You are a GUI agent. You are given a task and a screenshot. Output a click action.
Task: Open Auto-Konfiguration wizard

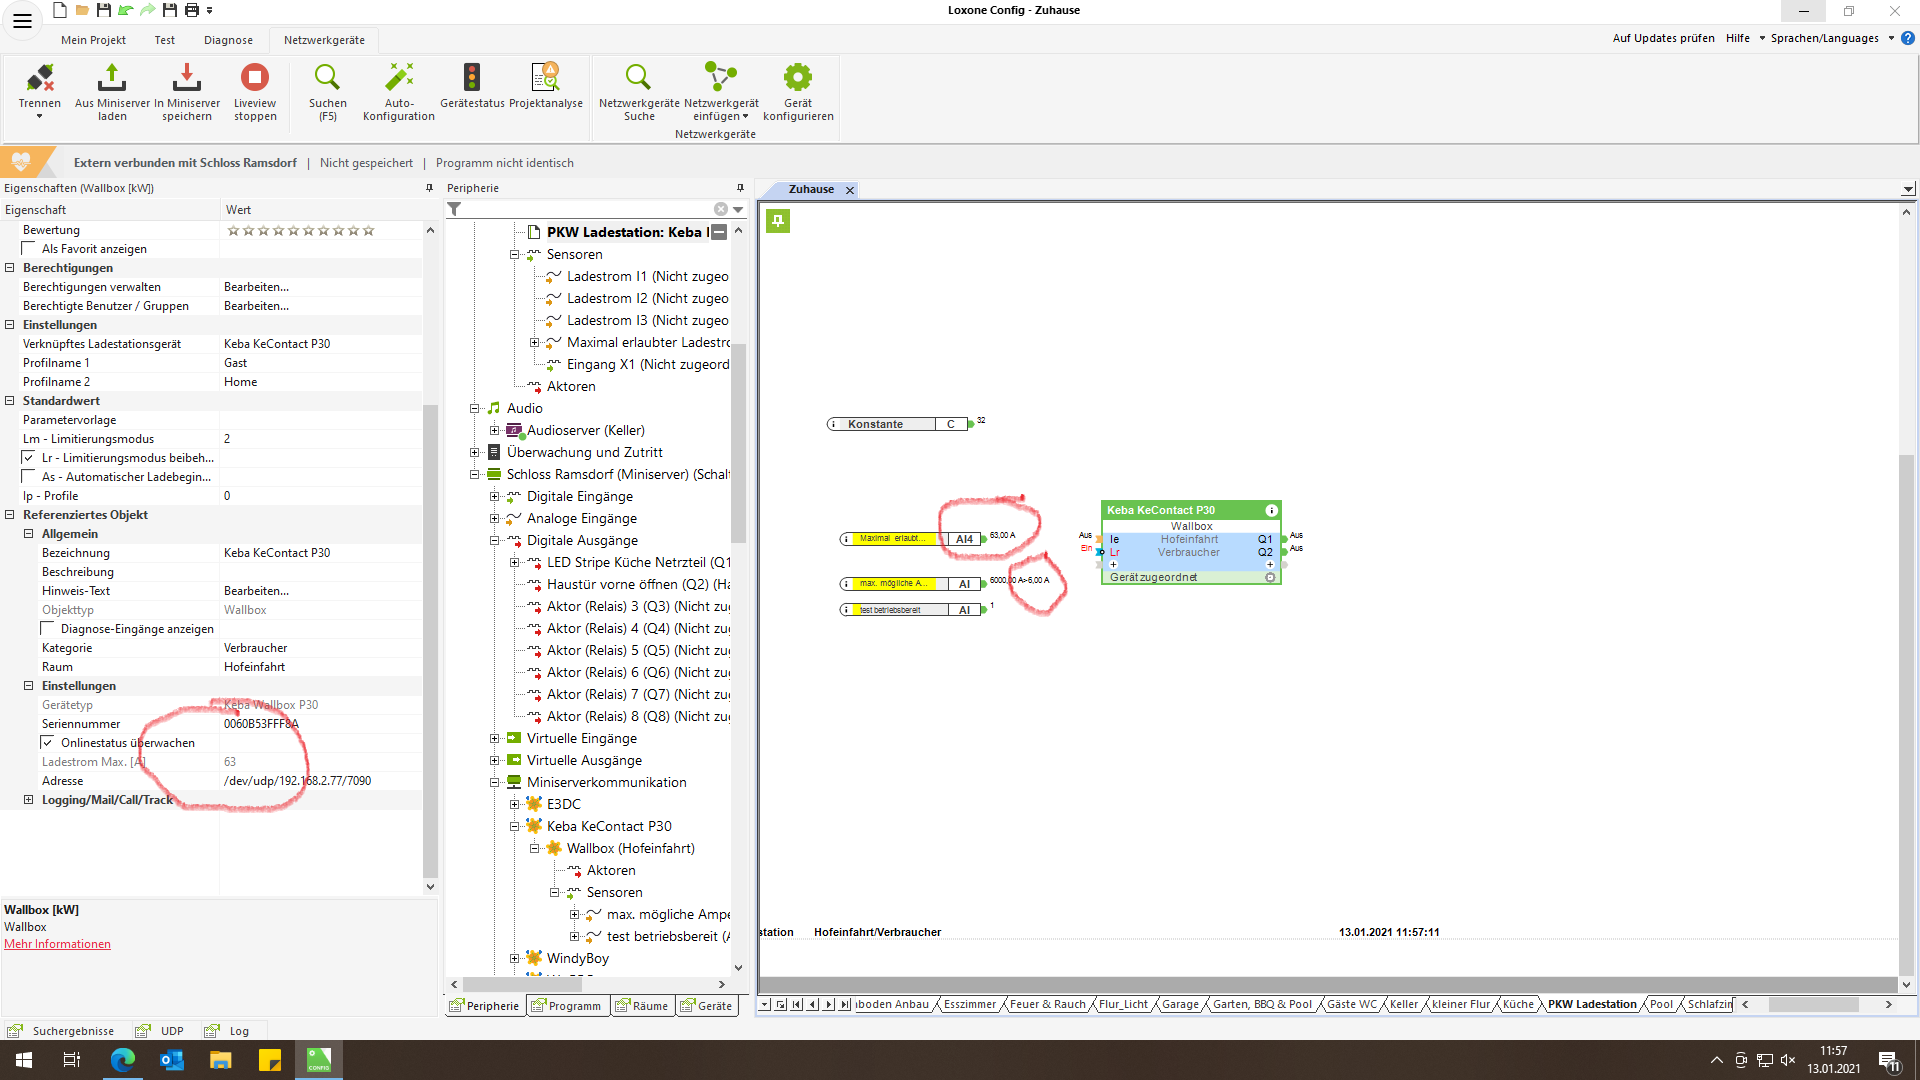399,78
